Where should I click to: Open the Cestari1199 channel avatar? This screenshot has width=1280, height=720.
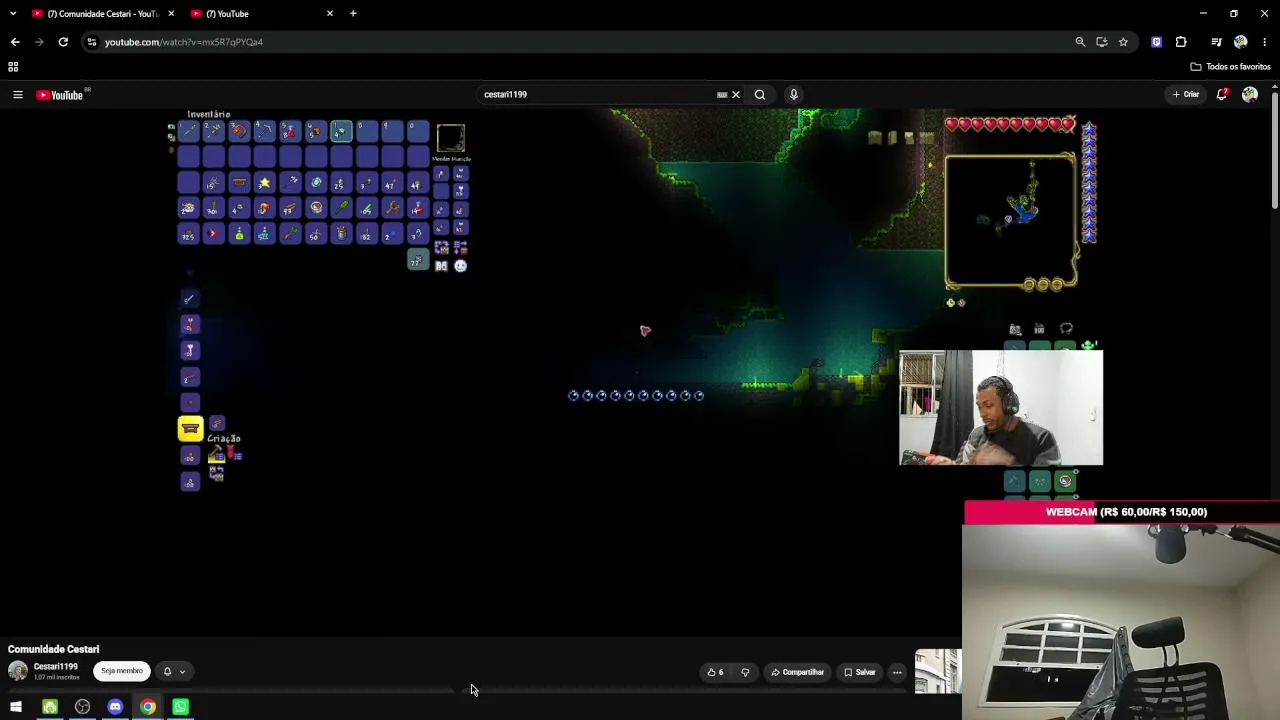pyautogui.click(x=18, y=671)
